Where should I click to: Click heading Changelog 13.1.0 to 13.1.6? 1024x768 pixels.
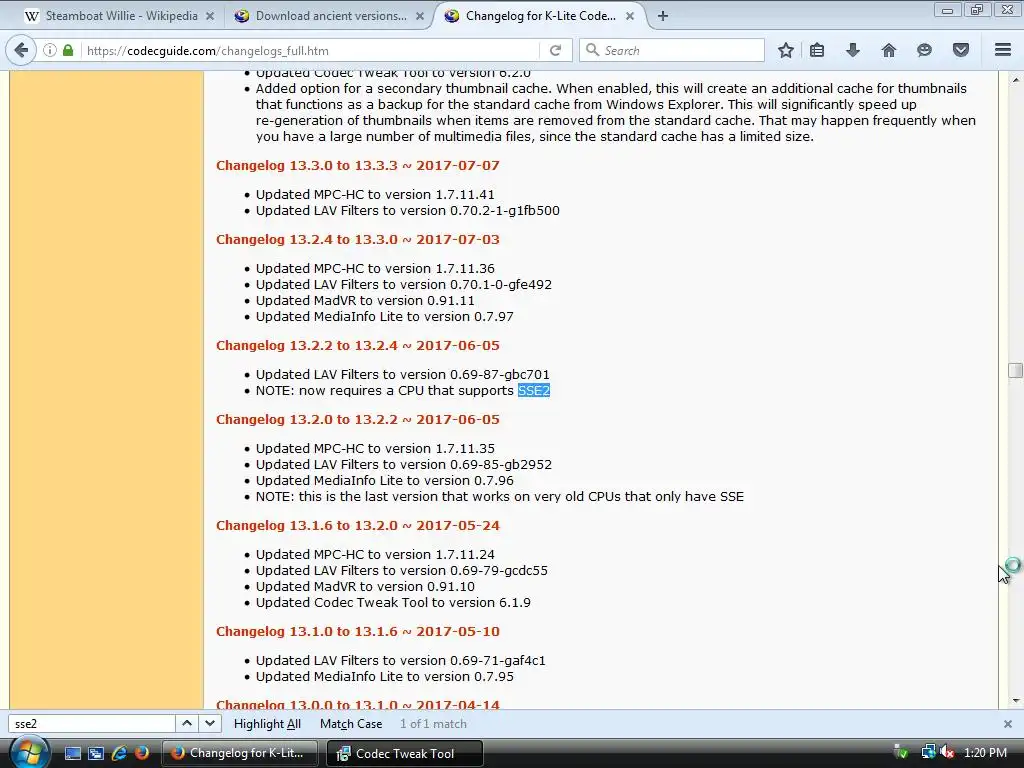[x=358, y=631]
